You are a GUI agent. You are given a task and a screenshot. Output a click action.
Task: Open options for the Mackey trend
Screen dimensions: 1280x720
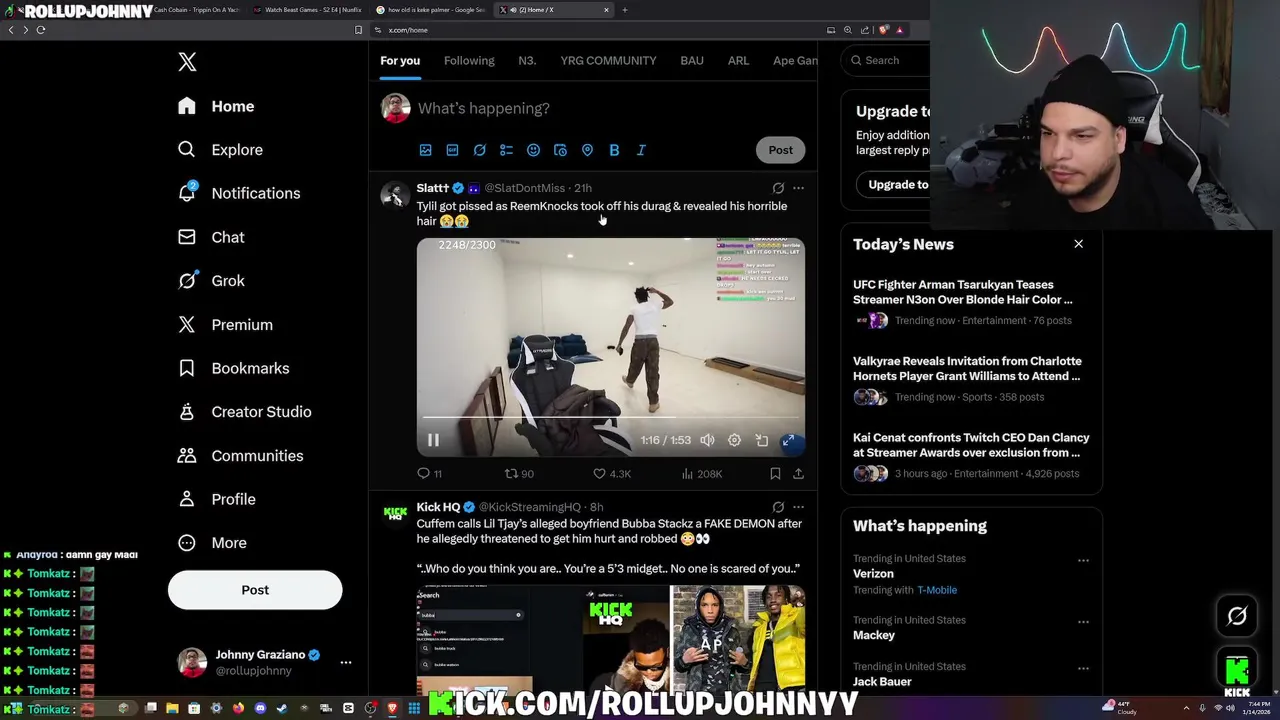coord(1083,622)
